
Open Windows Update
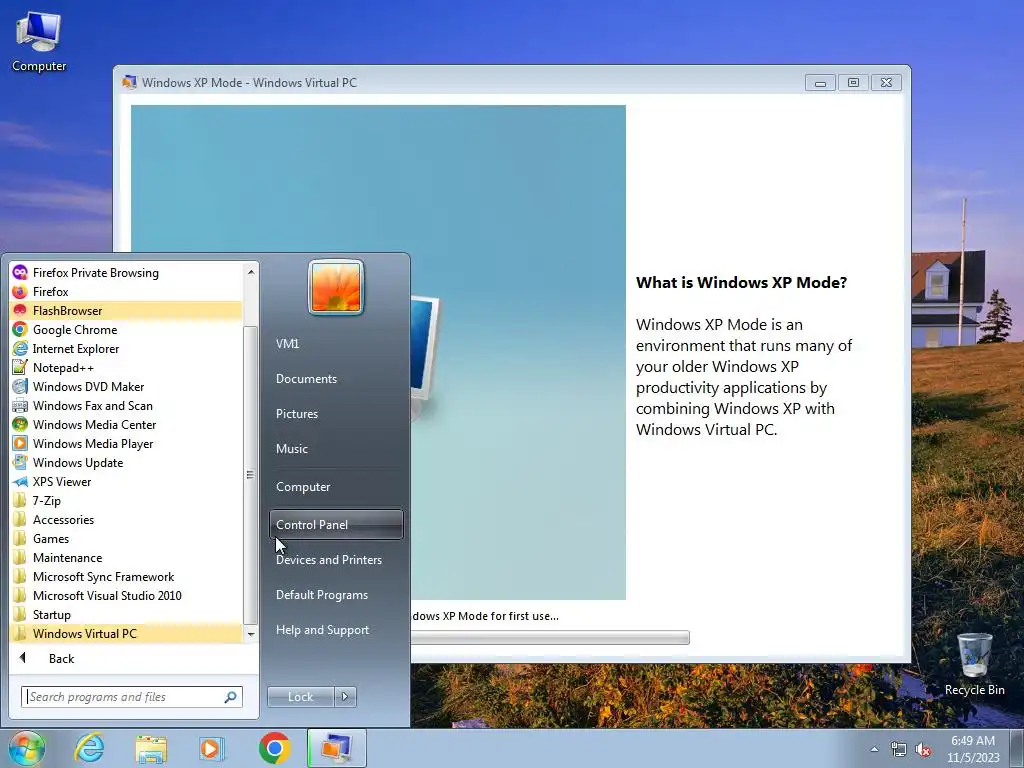pos(126,462)
